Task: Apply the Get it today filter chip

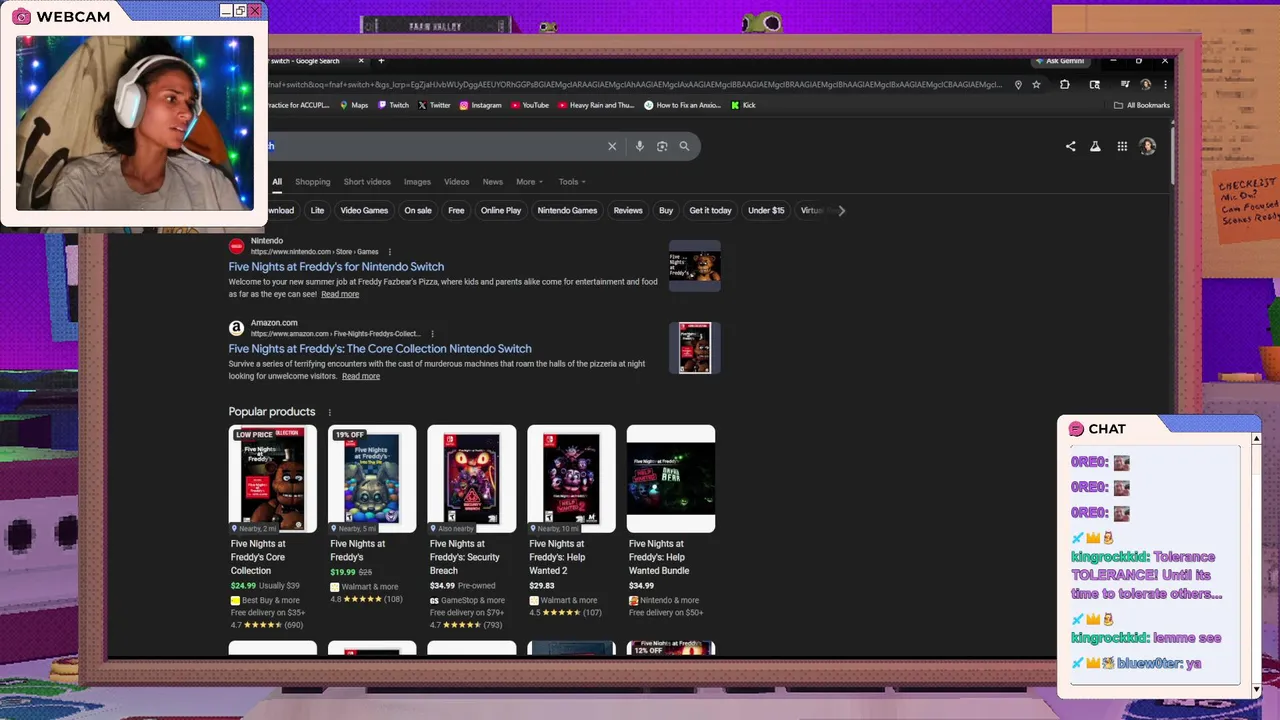Action: [x=710, y=210]
